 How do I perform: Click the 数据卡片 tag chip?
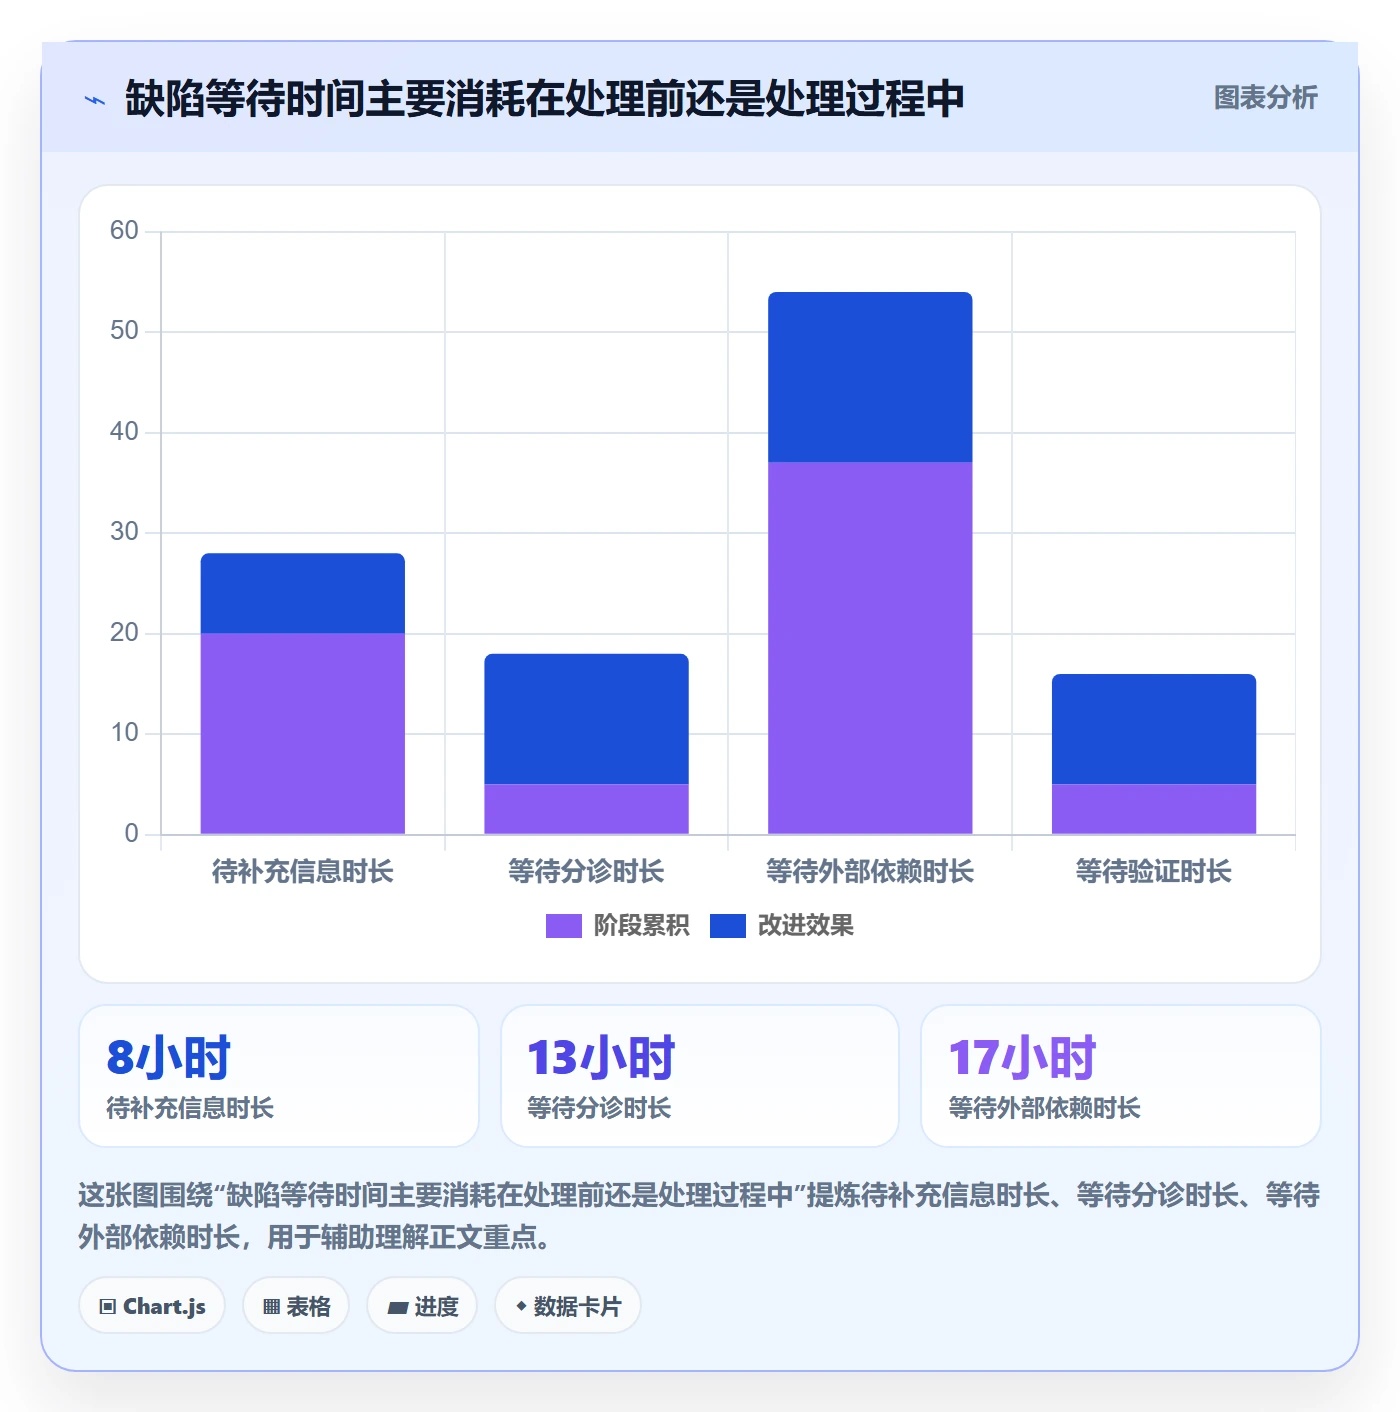(568, 1306)
